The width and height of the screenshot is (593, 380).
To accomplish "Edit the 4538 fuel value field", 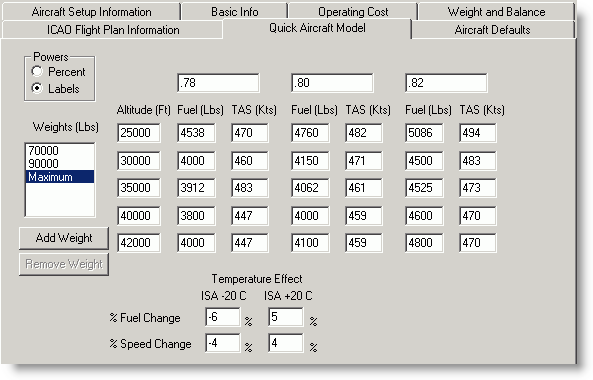I will (196, 133).
